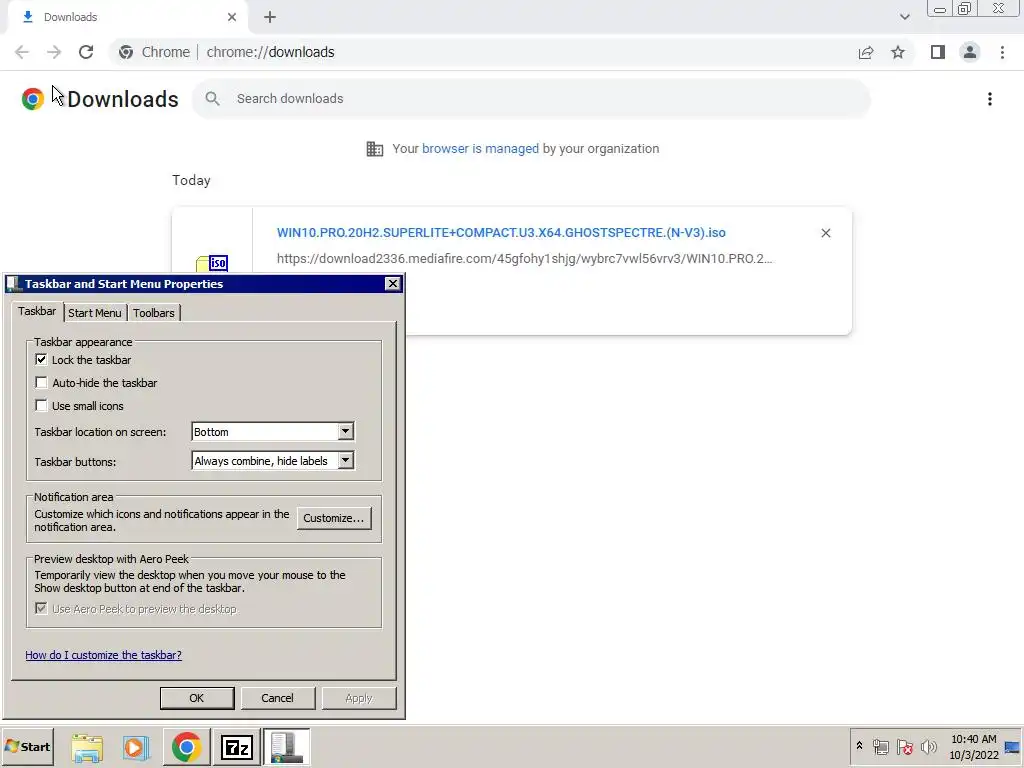The width and height of the screenshot is (1024, 768).
Task: Click the Taskbar Properties taskbar icon
Action: [x=287, y=747]
